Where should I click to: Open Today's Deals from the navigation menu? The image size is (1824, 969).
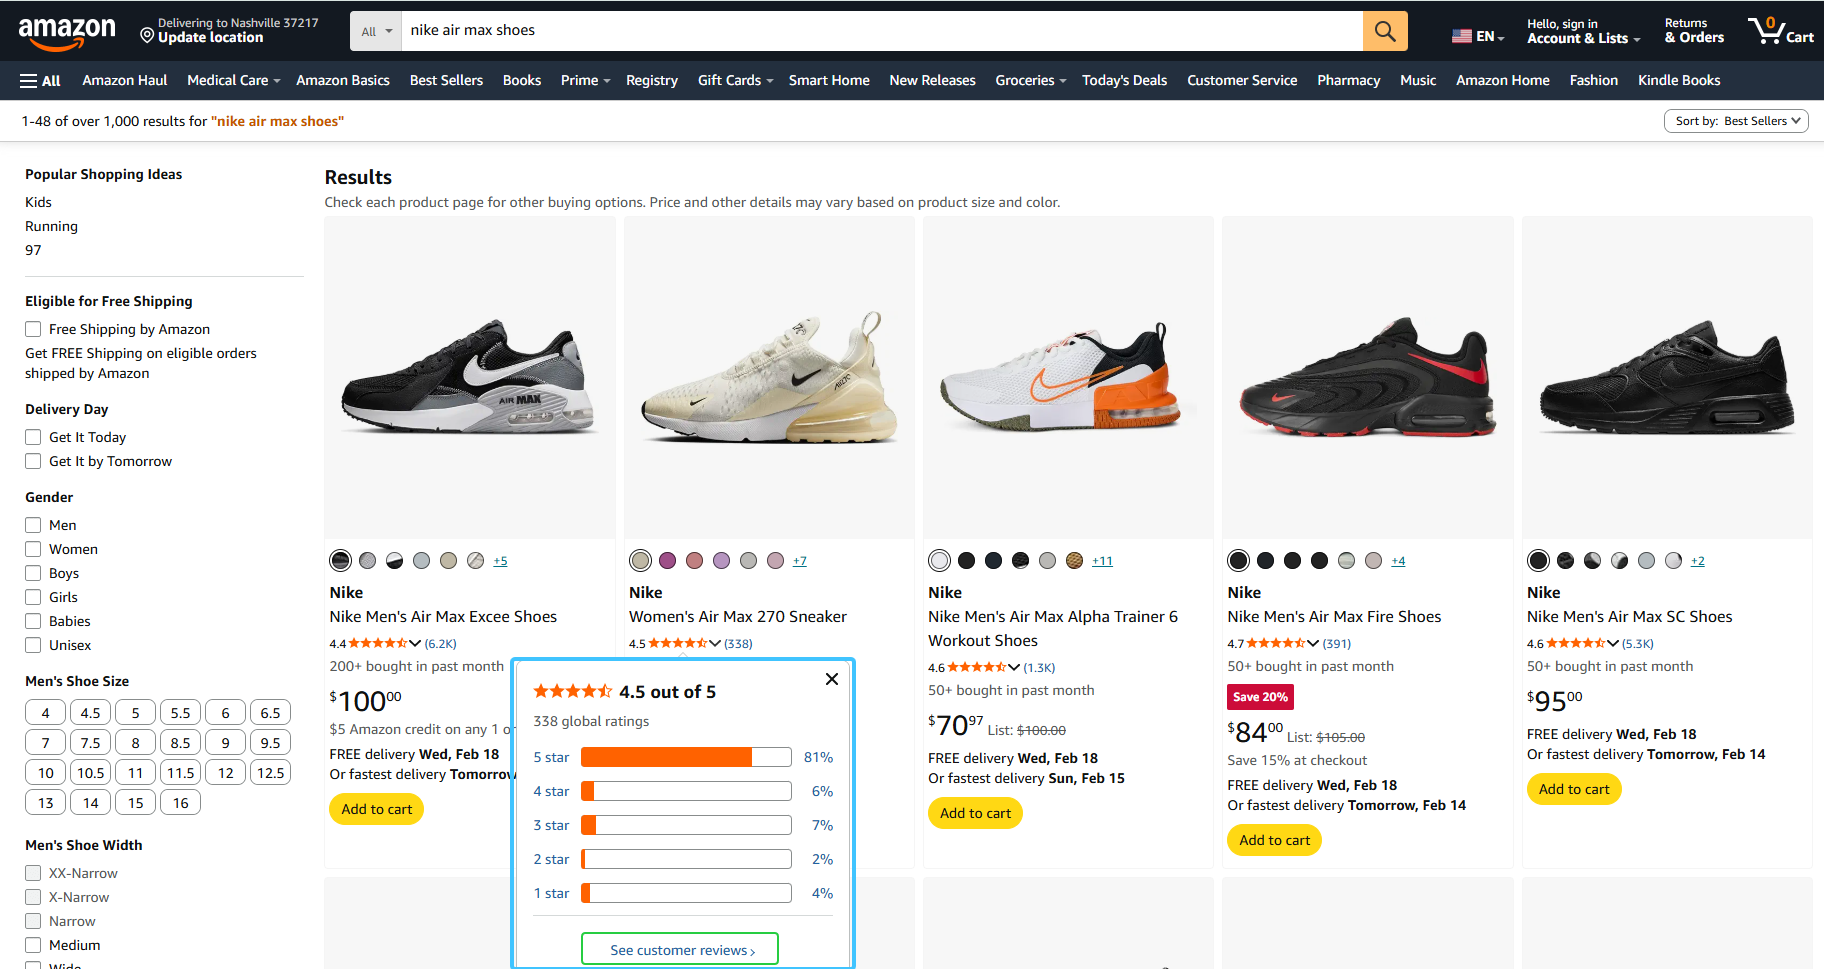1124,80
